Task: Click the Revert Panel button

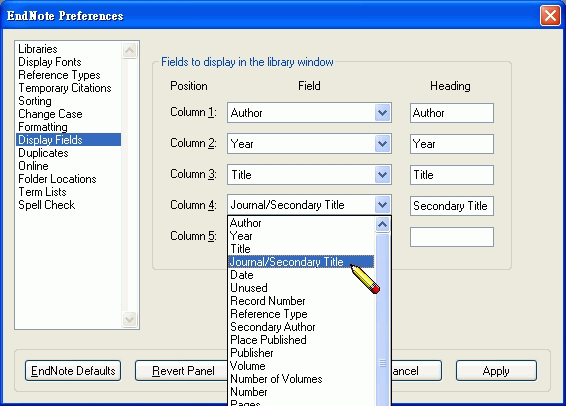Action: [x=182, y=371]
